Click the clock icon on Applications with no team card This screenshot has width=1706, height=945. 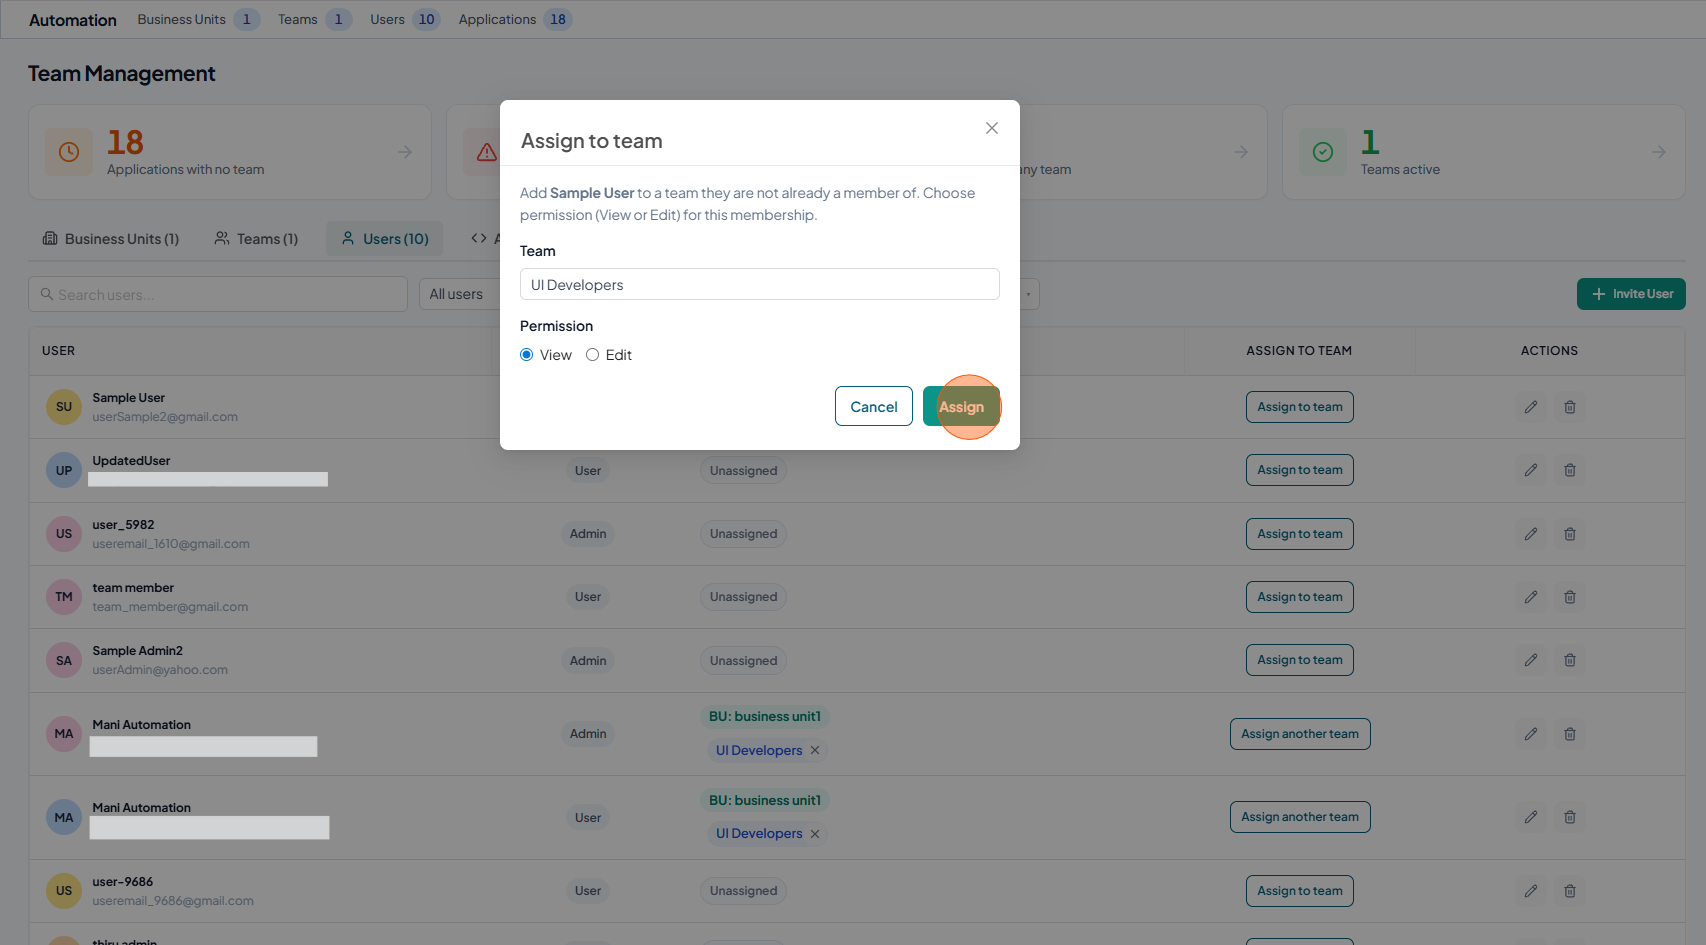(69, 152)
